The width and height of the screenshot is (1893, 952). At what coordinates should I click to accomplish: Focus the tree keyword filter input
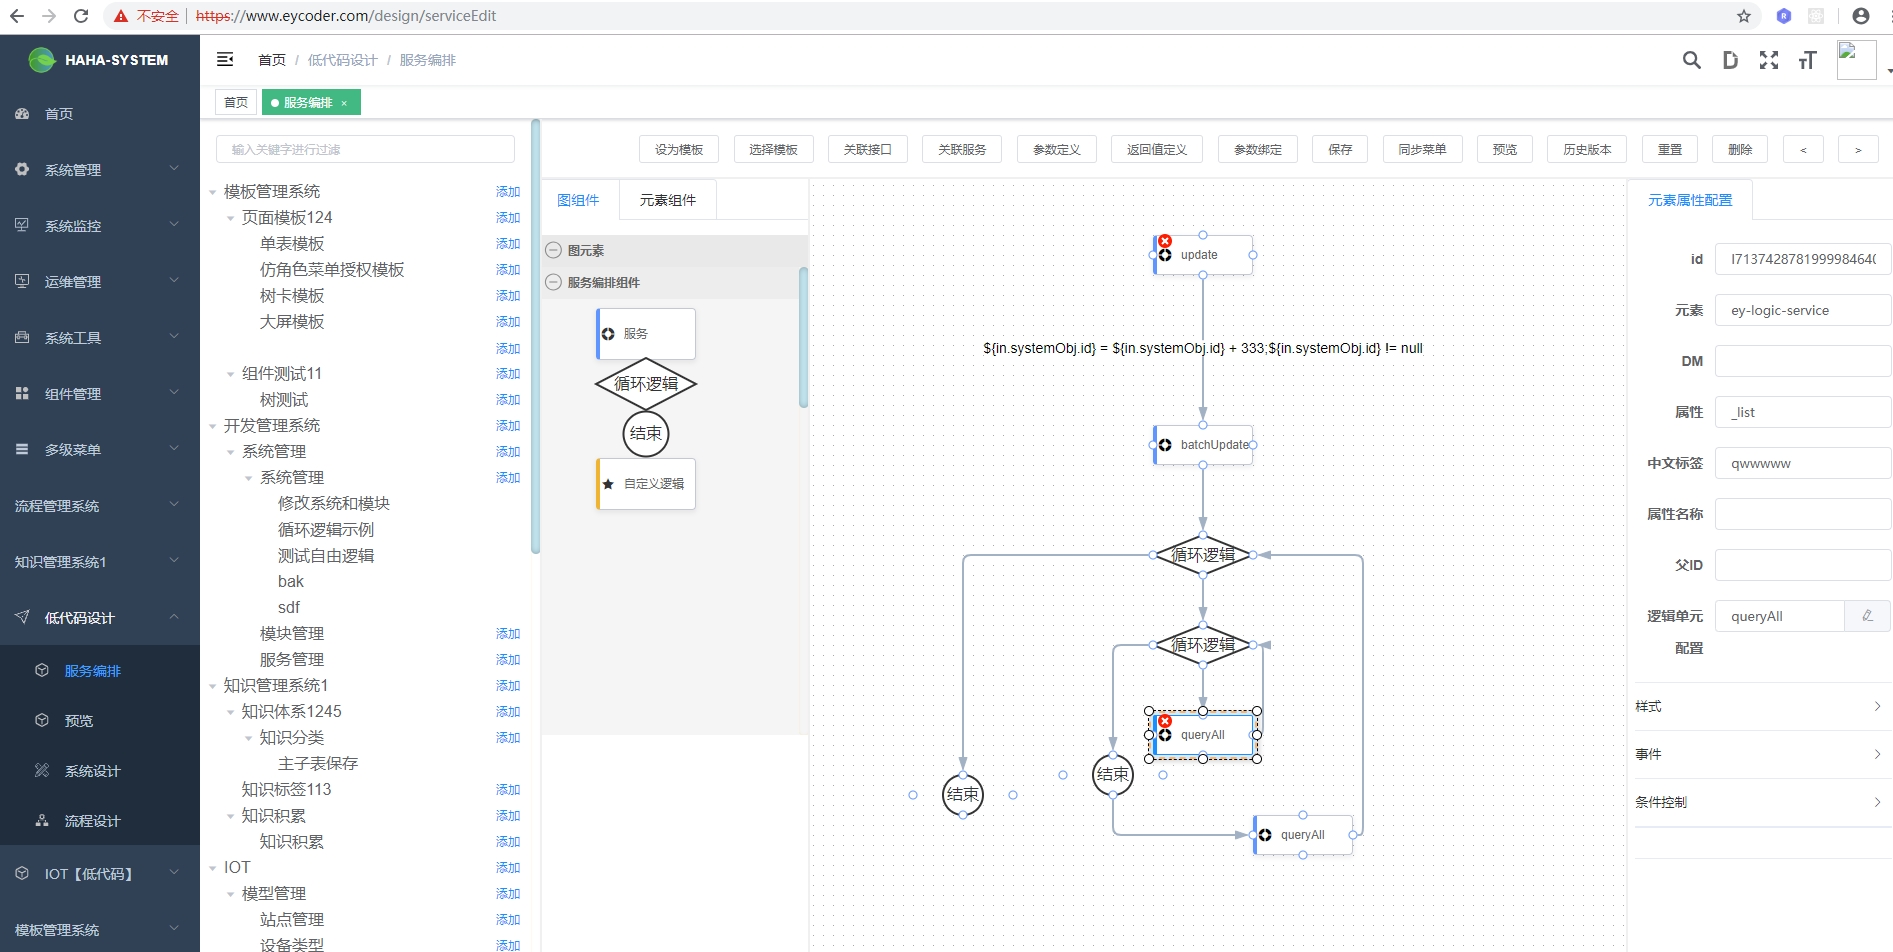point(365,149)
